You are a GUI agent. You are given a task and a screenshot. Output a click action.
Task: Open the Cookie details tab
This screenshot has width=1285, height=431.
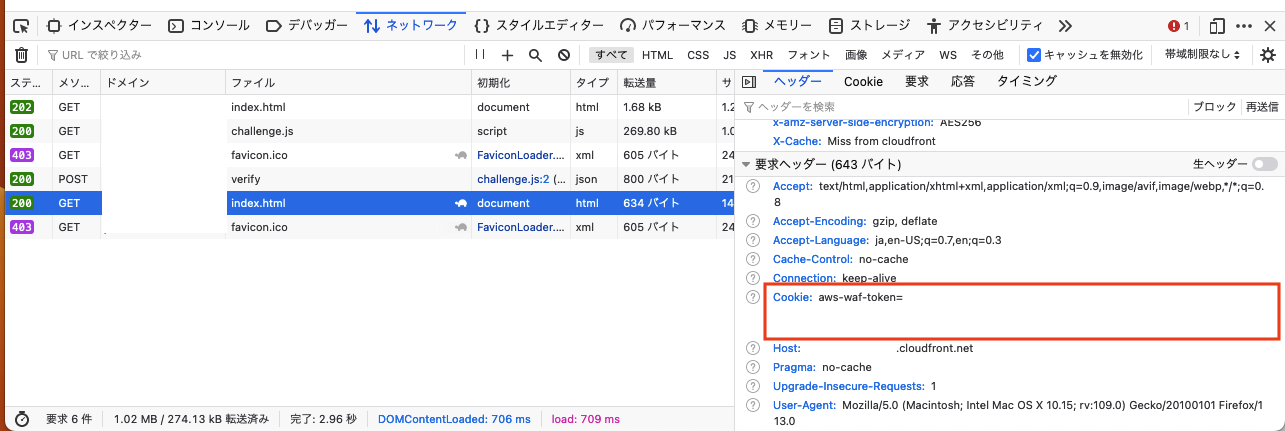(x=863, y=82)
